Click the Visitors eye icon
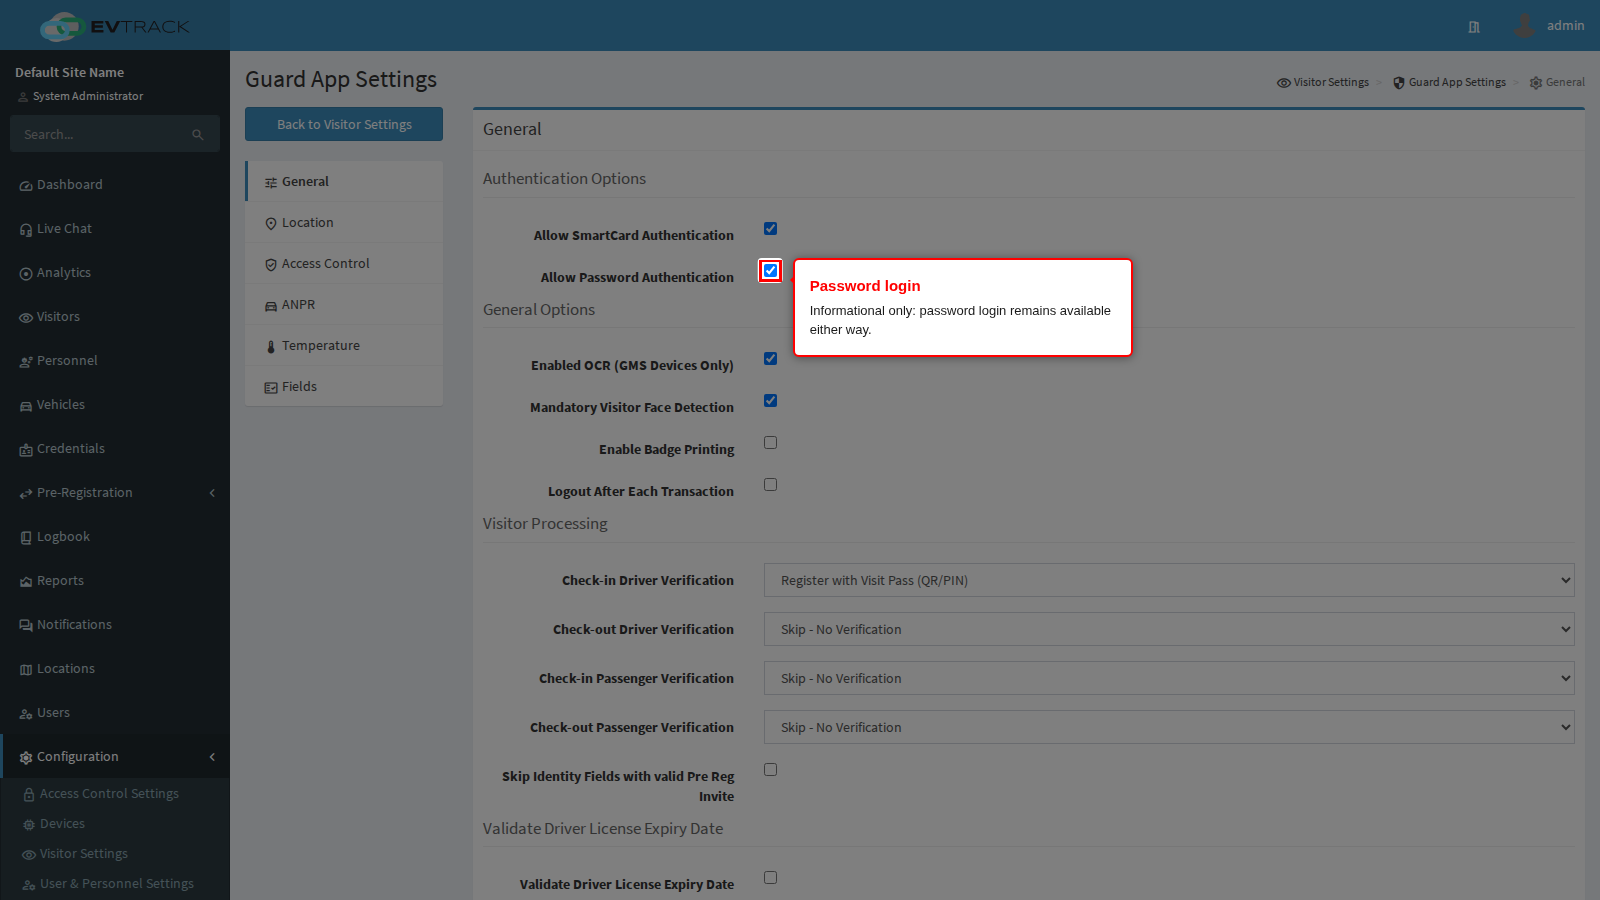1600x900 pixels. coord(26,318)
